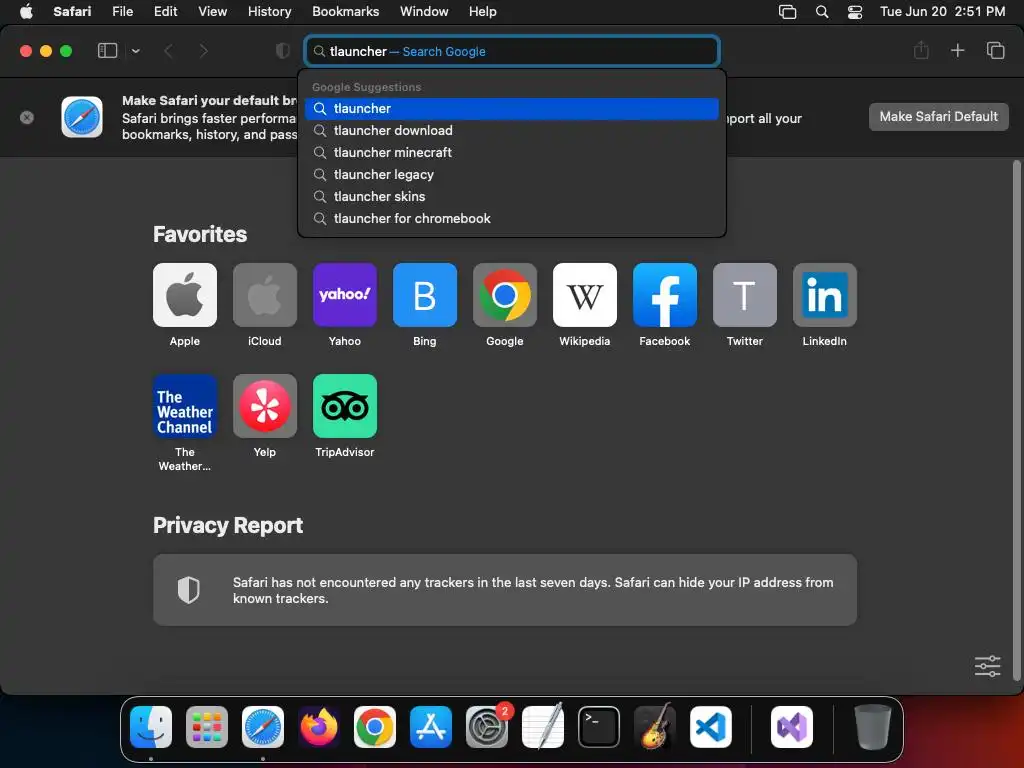Open the TripAdvisor favorite
Viewport: 1024px width, 768px height.
coord(345,406)
